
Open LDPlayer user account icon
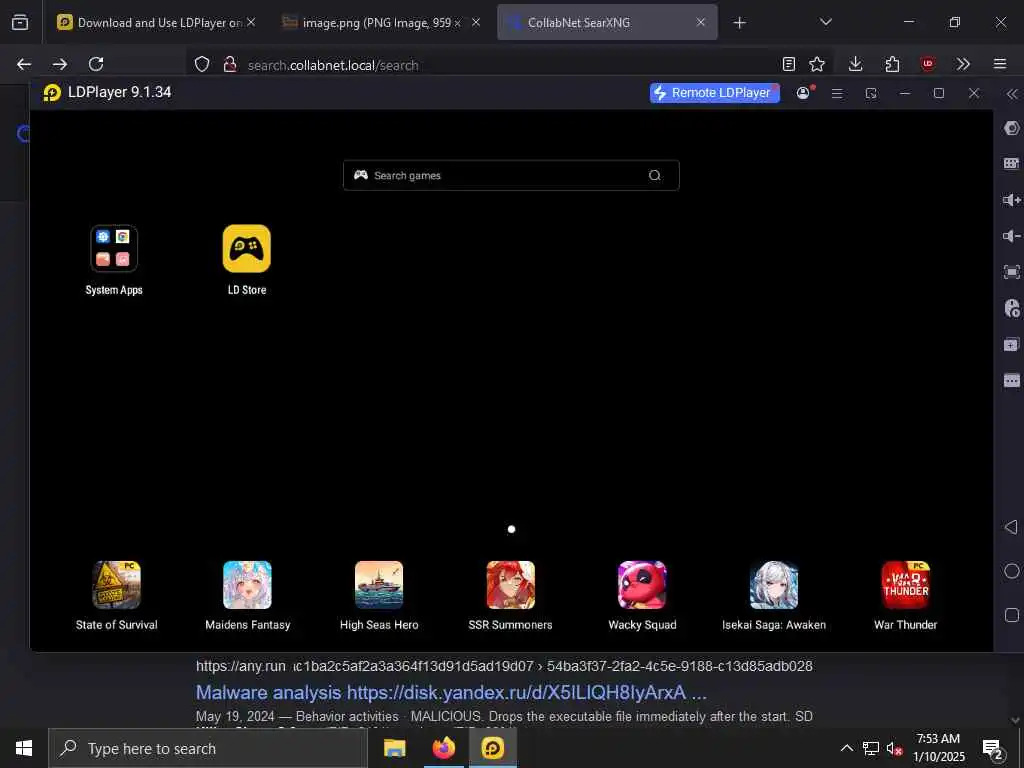pos(803,93)
